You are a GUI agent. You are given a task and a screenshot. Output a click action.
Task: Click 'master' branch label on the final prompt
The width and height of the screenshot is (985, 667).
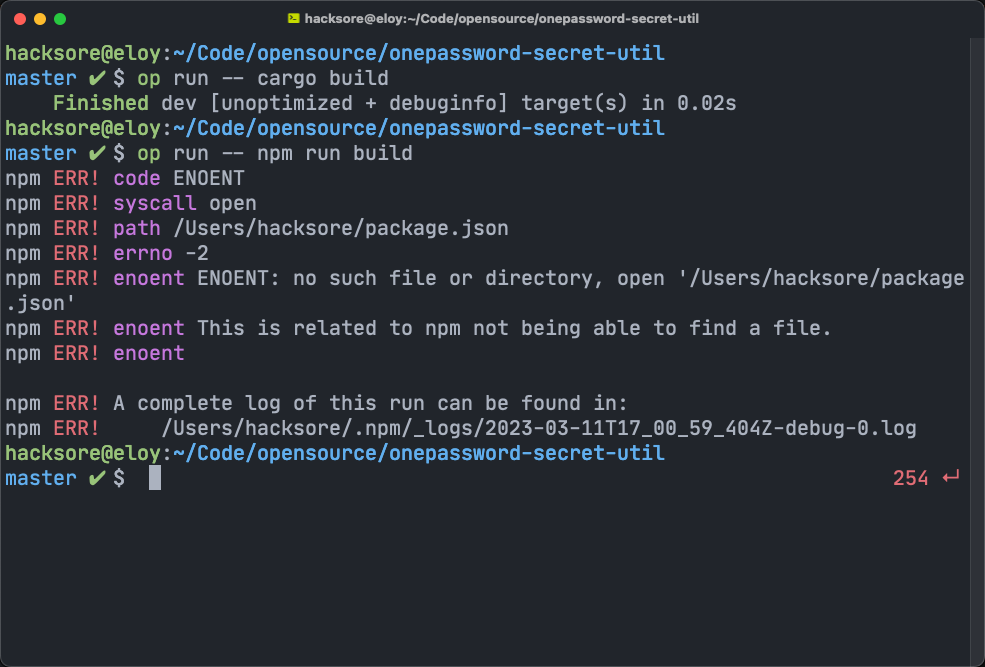point(40,478)
